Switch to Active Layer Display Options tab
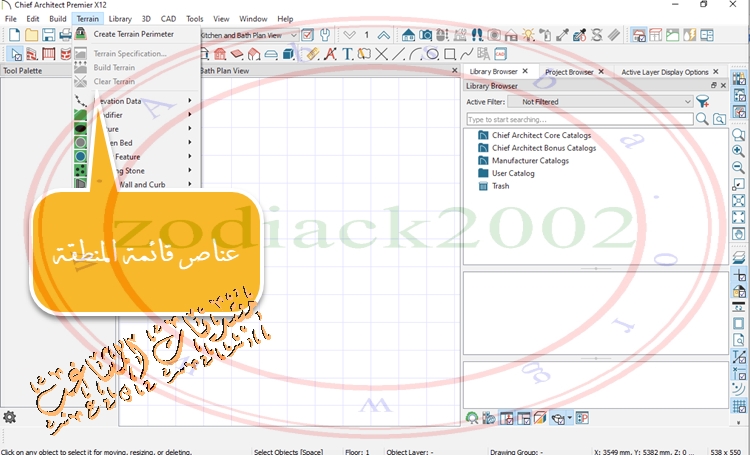The width and height of the screenshot is (750, 455). pyautogui.click(x=664, y=72)
